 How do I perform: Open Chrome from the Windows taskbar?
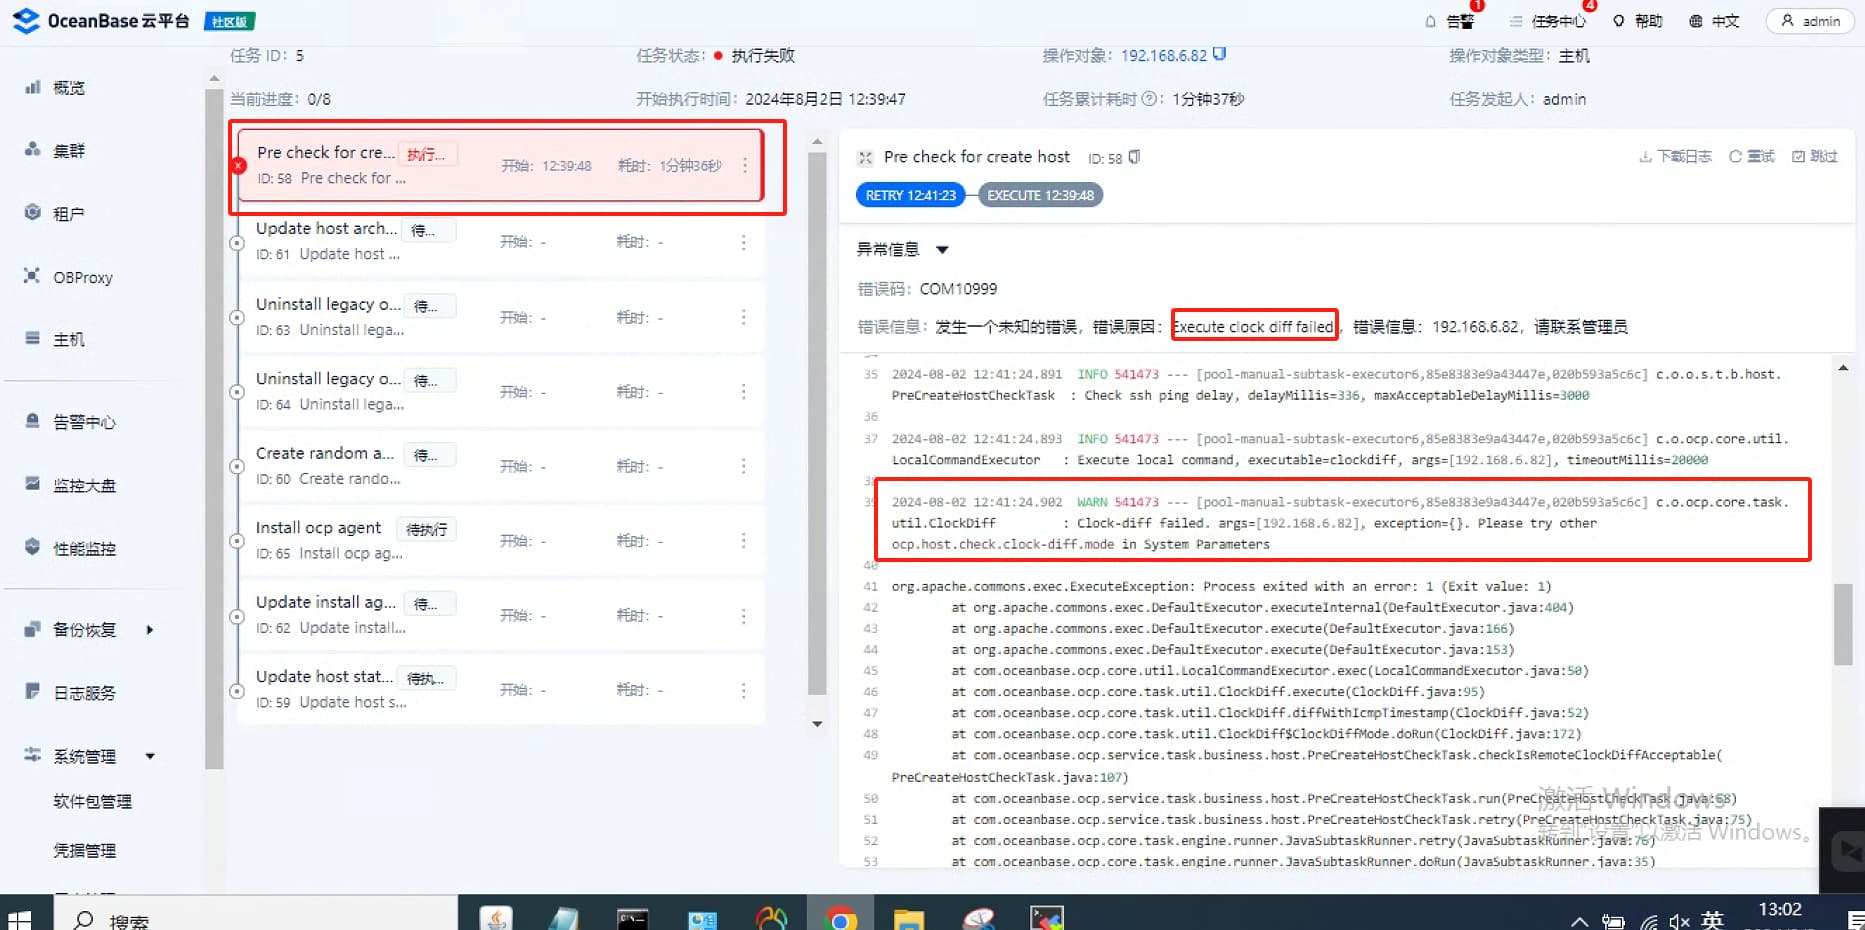point(840,918)
